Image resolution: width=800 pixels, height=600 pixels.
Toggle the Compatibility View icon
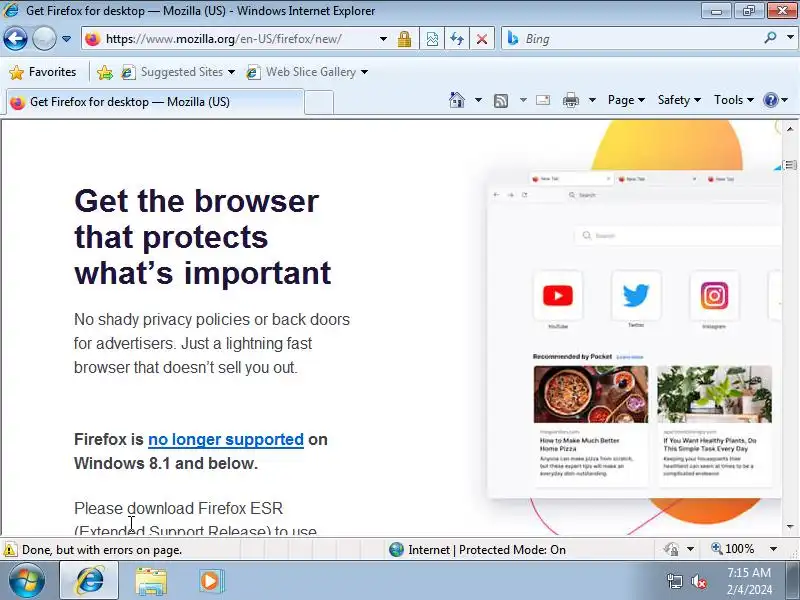pos(432,39)
